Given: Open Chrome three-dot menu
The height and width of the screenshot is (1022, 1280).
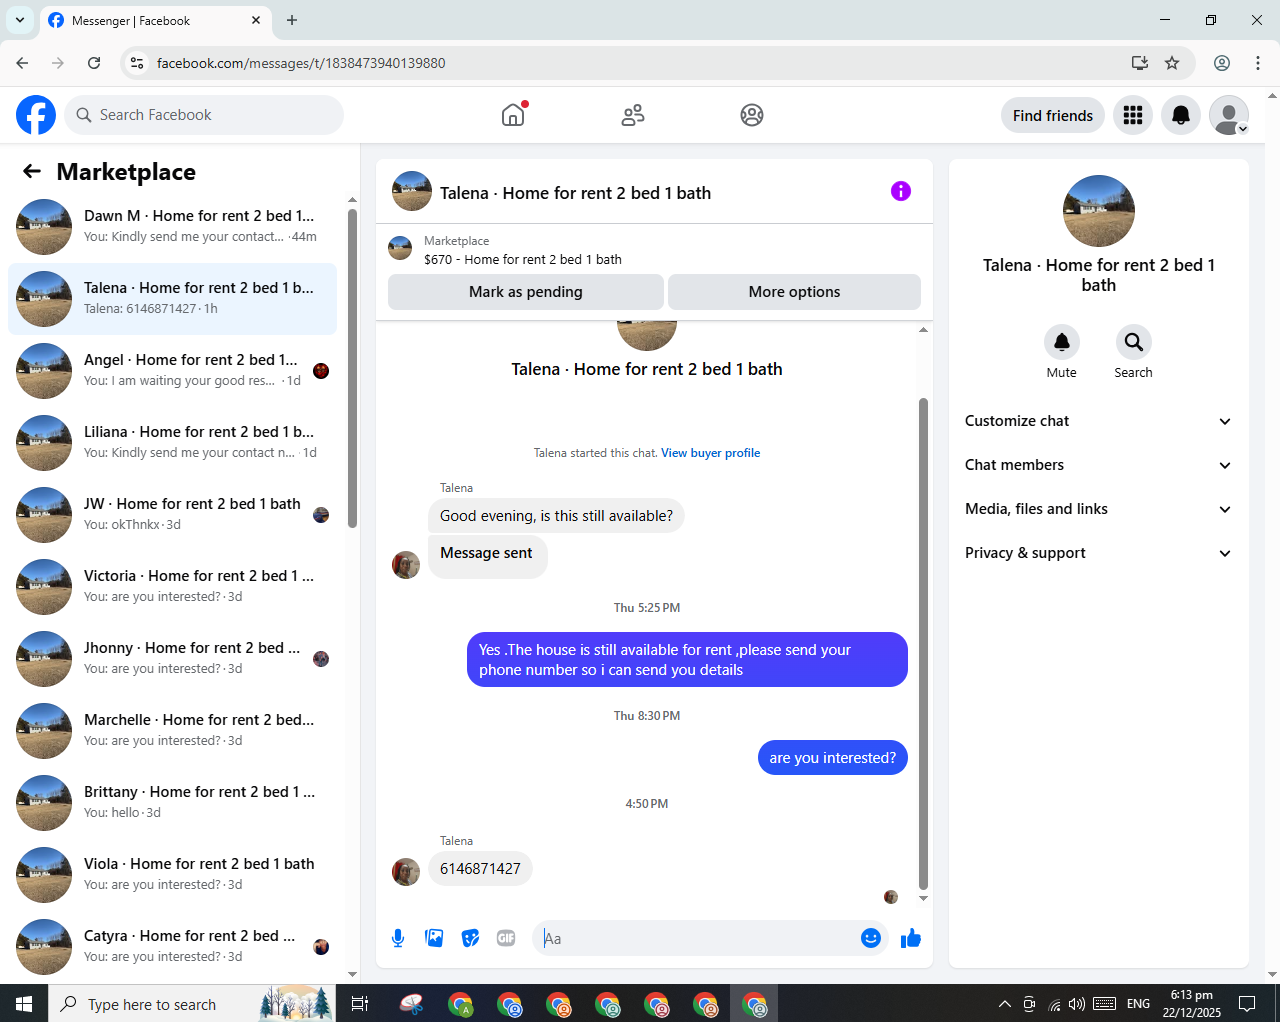Looking at the screenshot, I should pos(1258,63).
